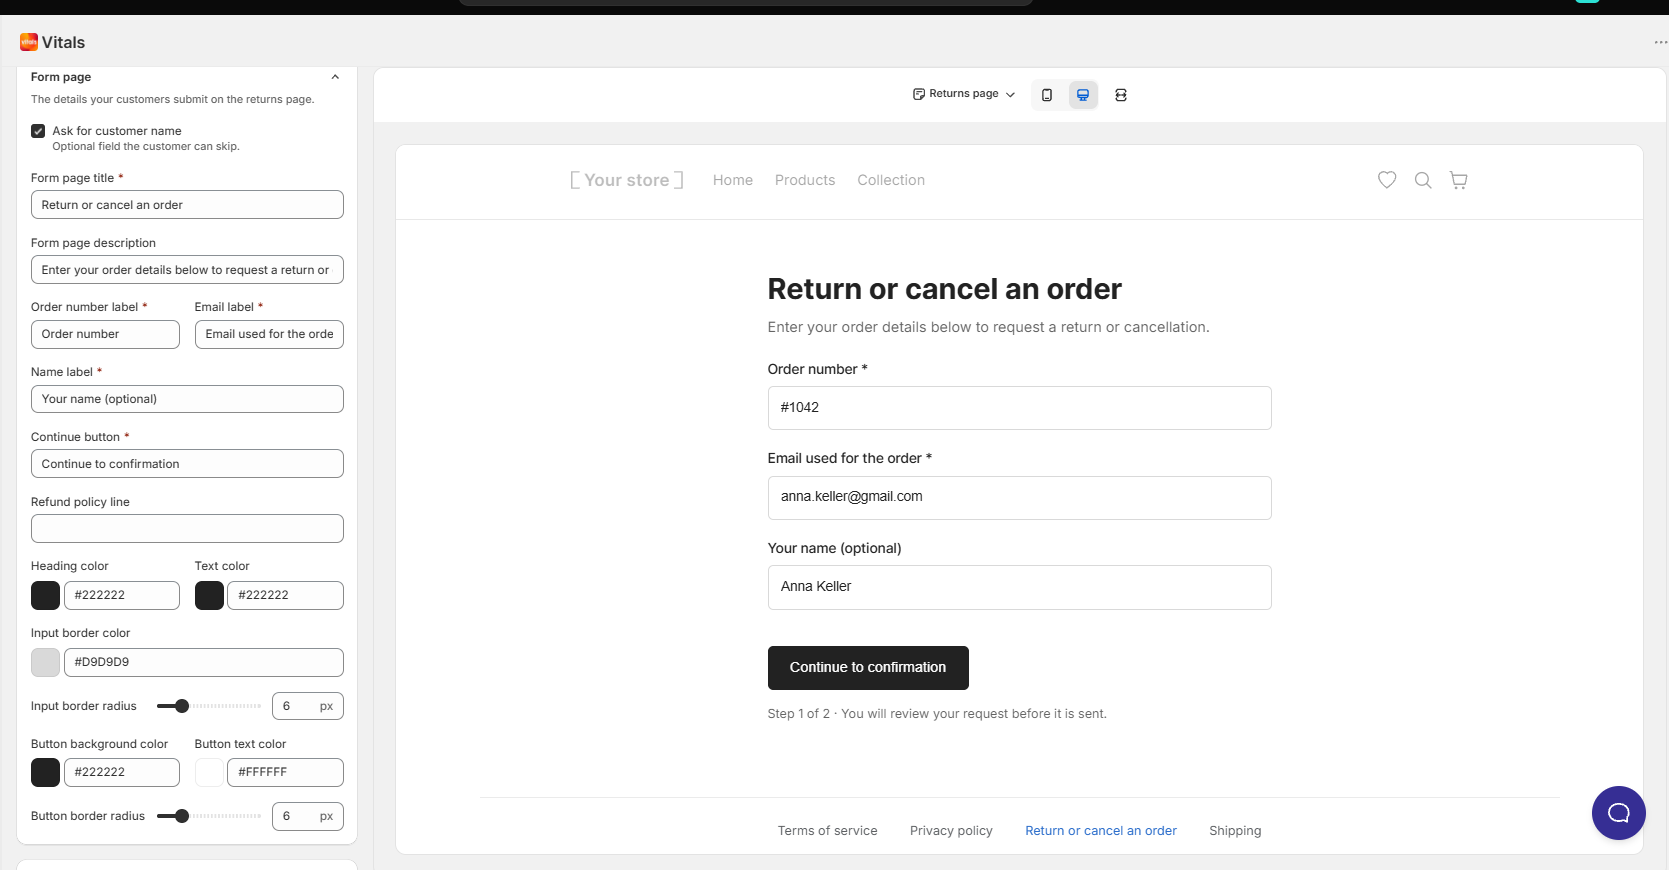This screenshot has height=870, width=1669.
Task: Go to the Collection menu item
Action: (x=891, y=180)
